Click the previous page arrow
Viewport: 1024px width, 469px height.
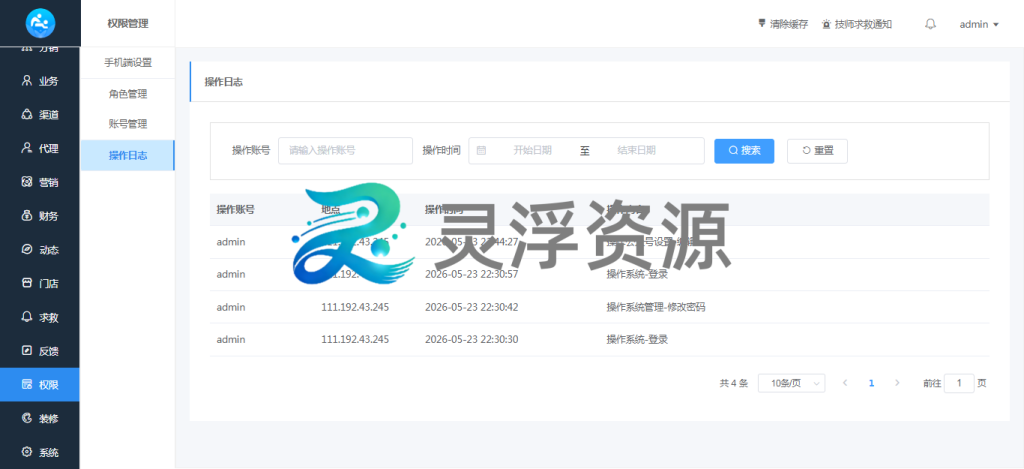845,383
